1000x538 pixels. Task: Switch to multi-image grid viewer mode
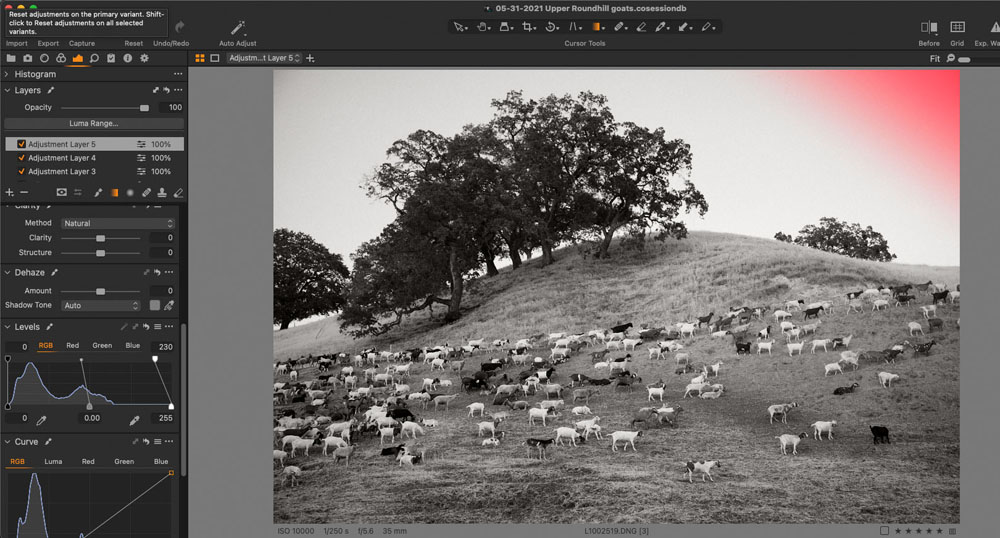click(x=200, y=58)
